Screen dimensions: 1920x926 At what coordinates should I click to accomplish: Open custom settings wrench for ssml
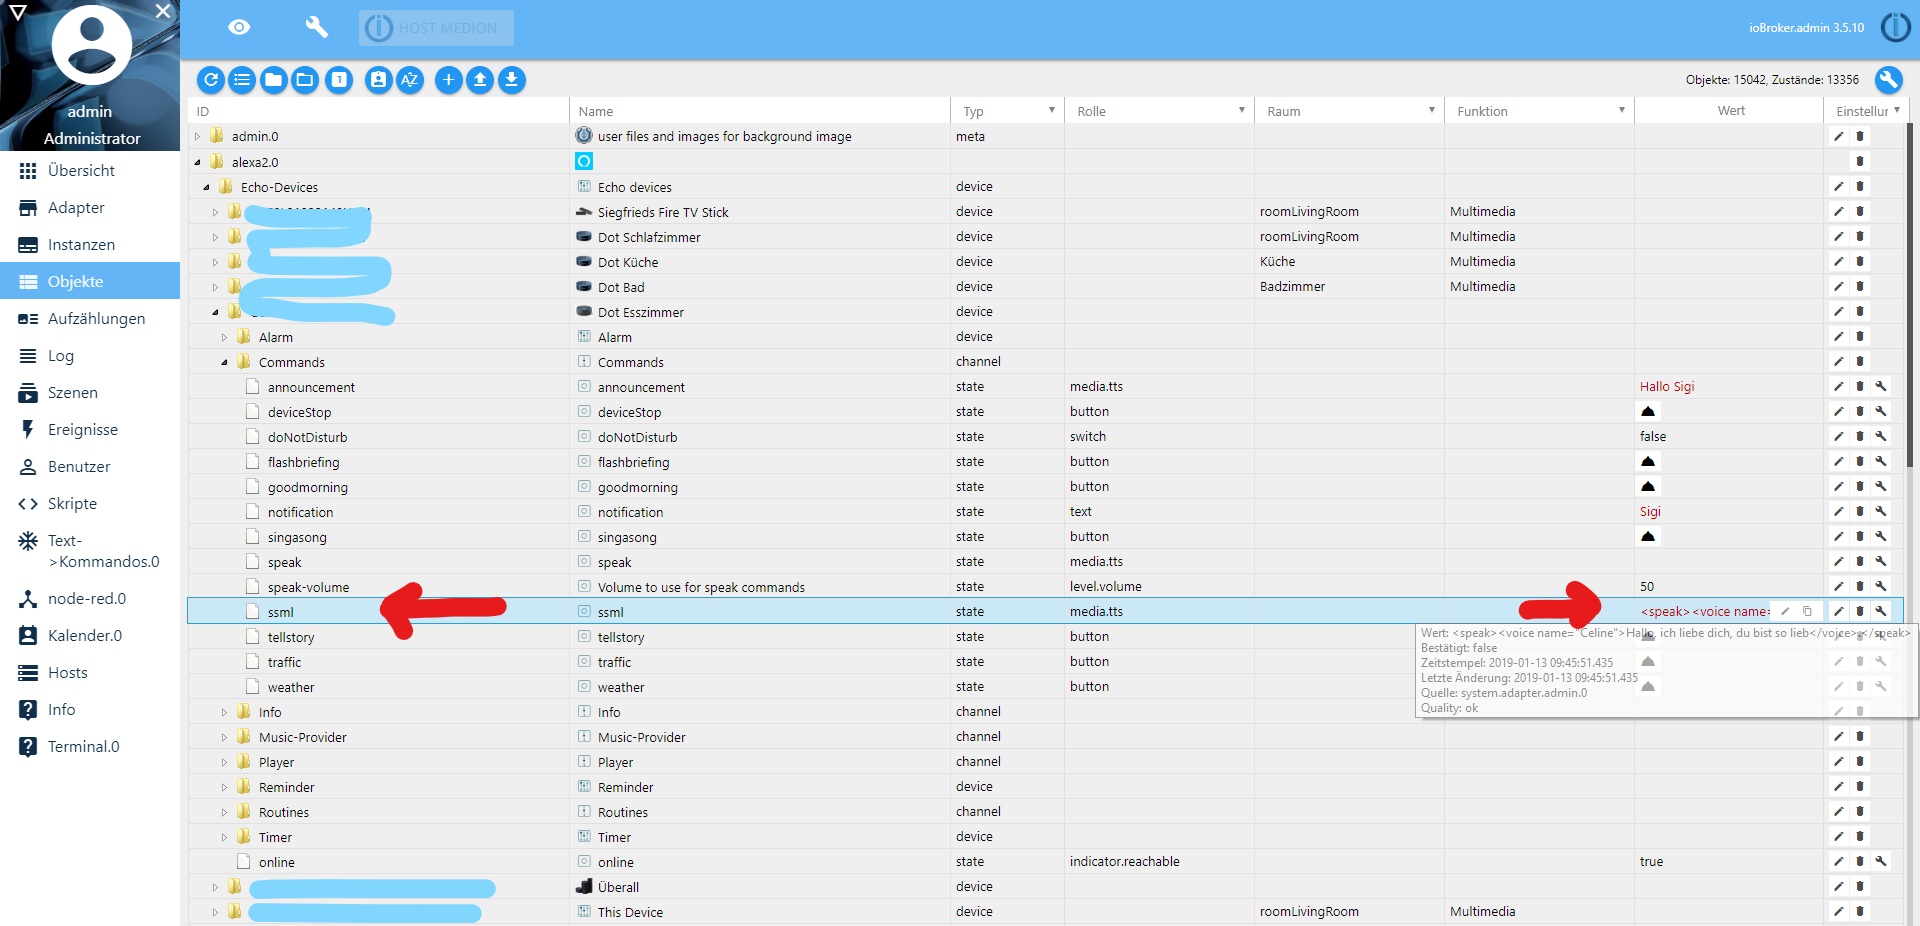(1881, 611)
